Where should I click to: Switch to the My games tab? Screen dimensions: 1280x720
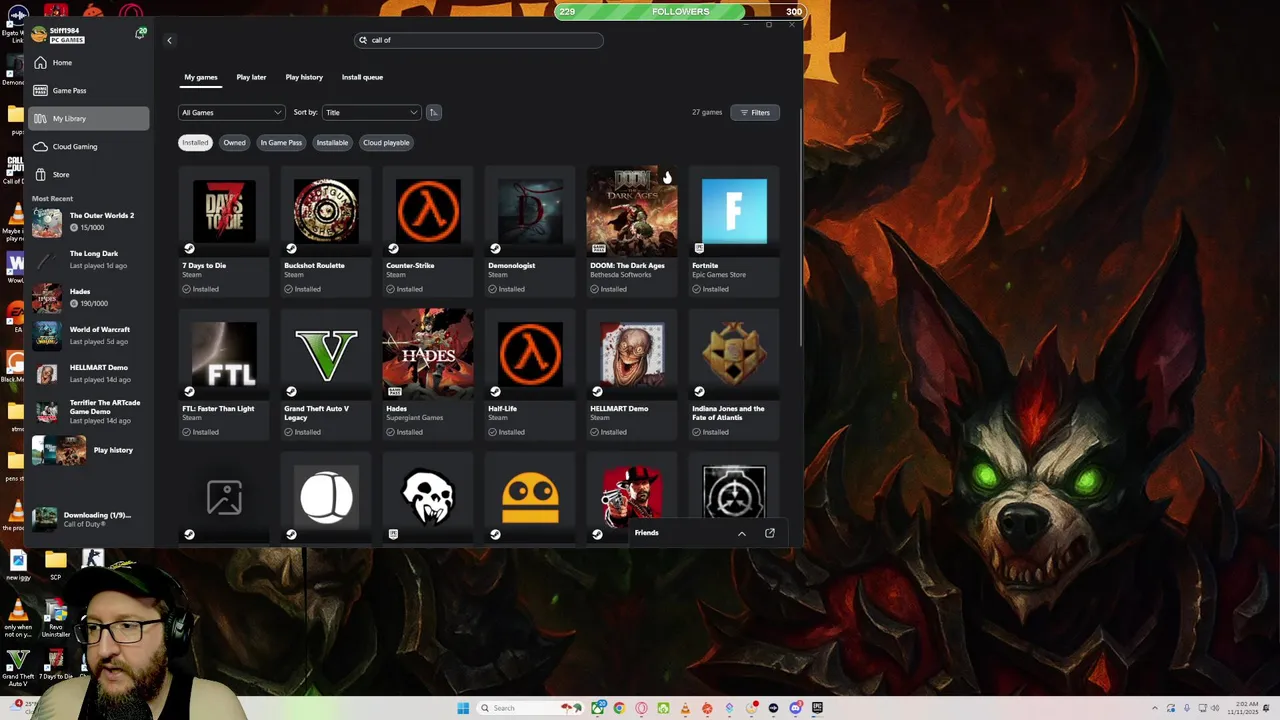pyautogui.click(x=200, y=77)
